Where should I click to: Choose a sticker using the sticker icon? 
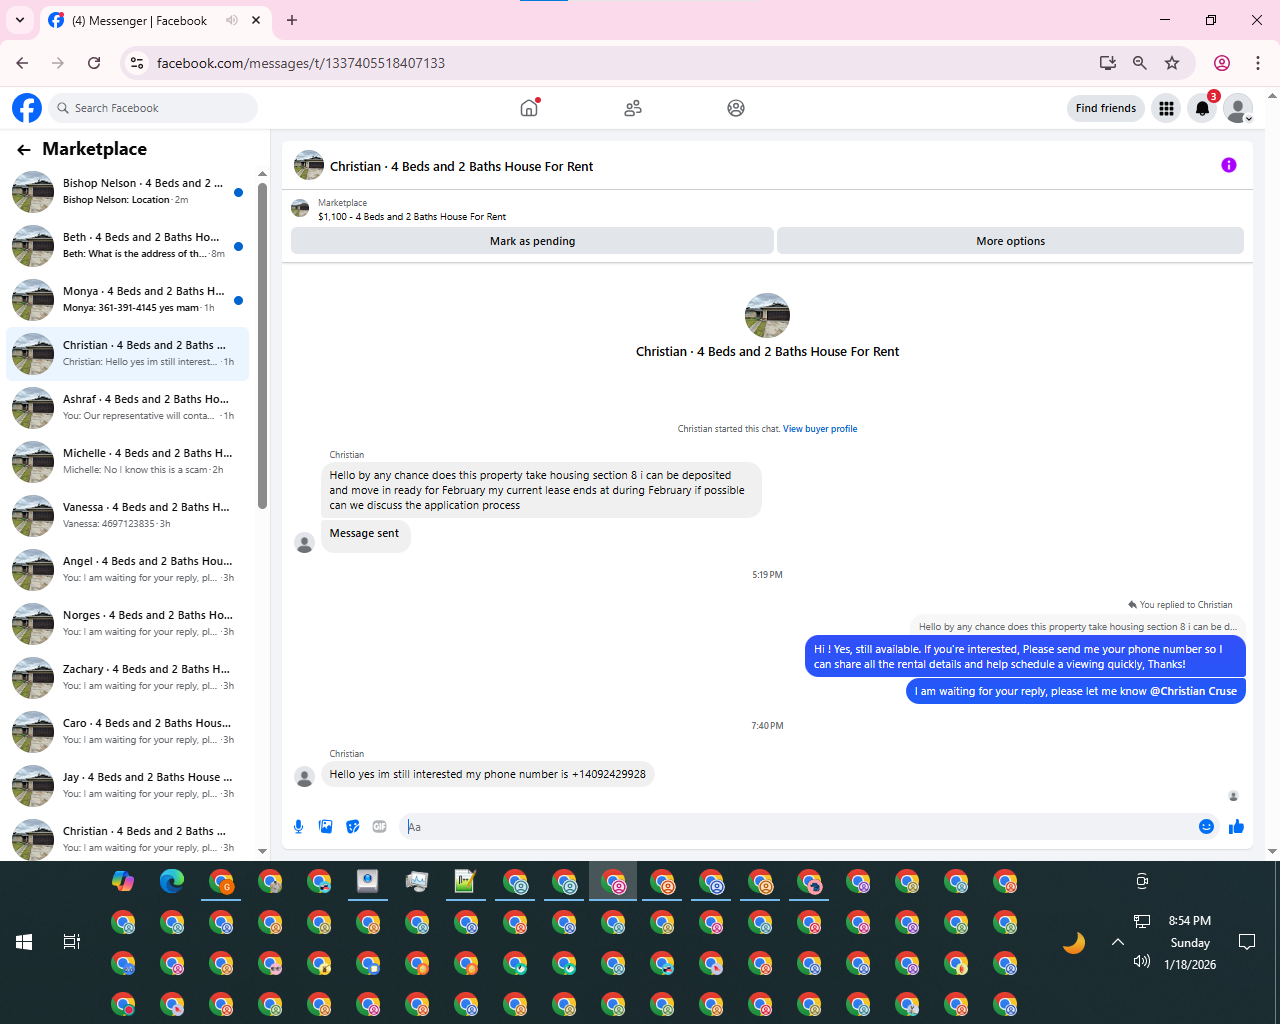tap(352, 826)
